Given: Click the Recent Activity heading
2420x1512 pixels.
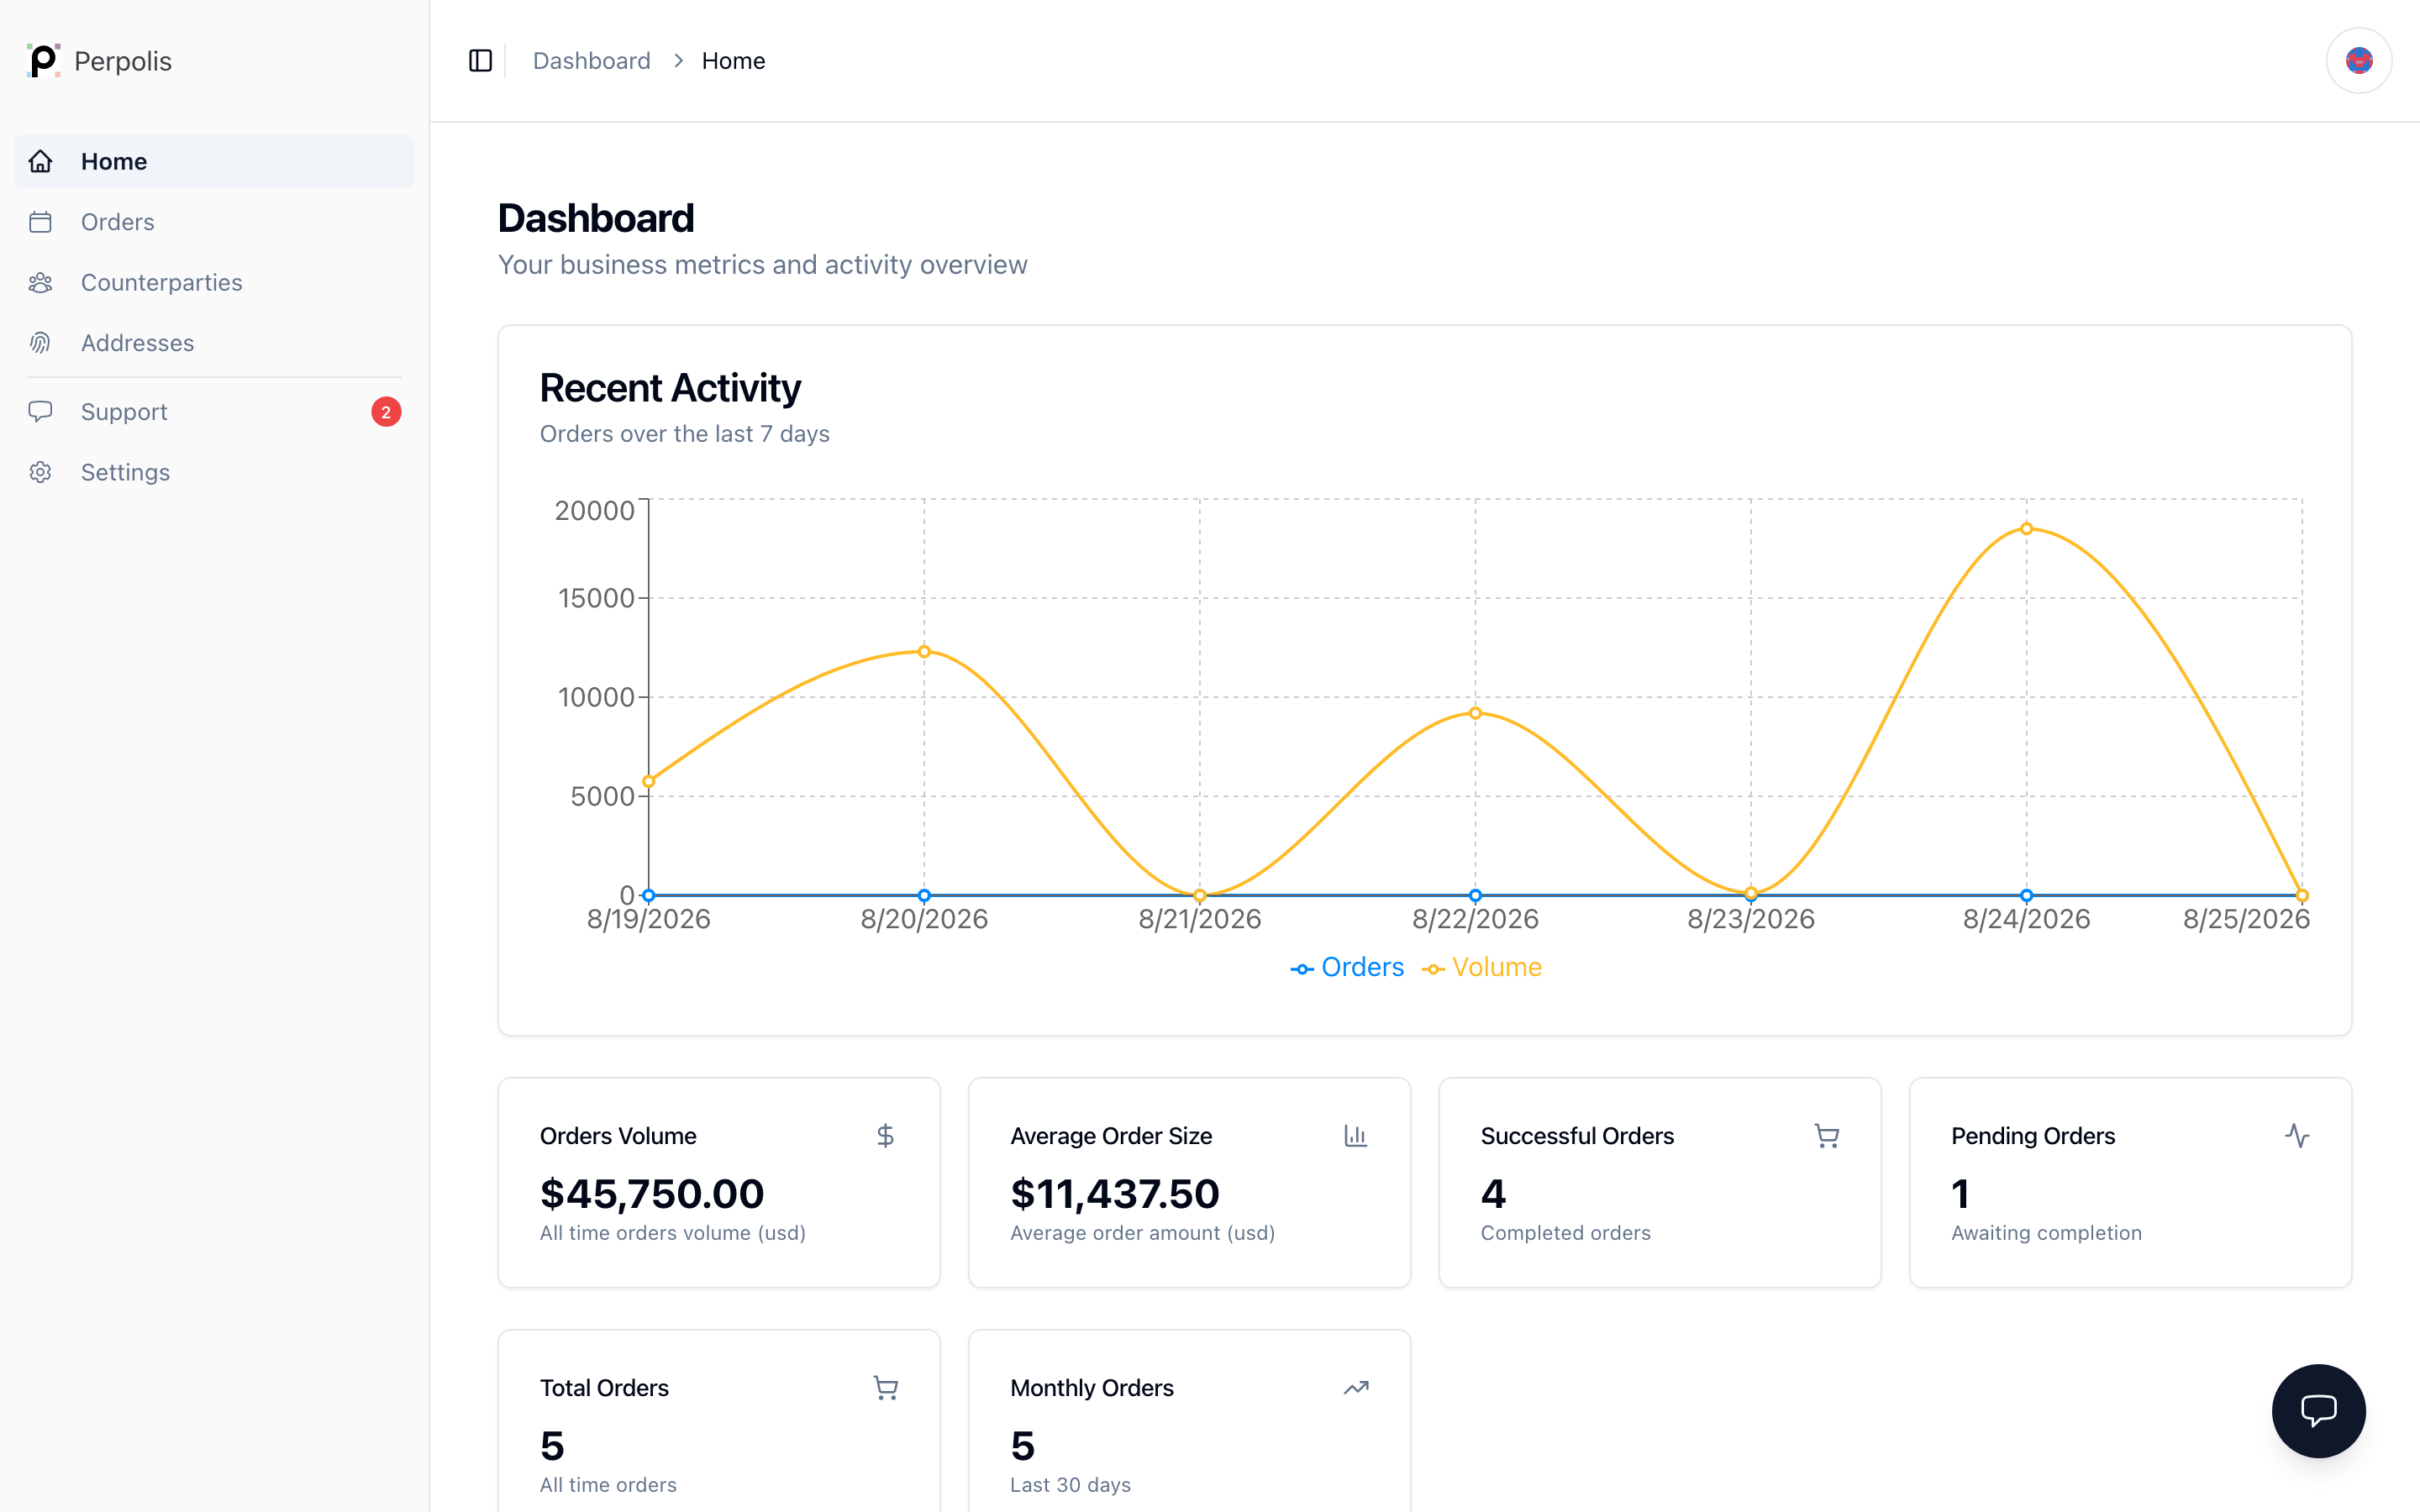Looking at the screenshot, I should click(x=670, y=388).
